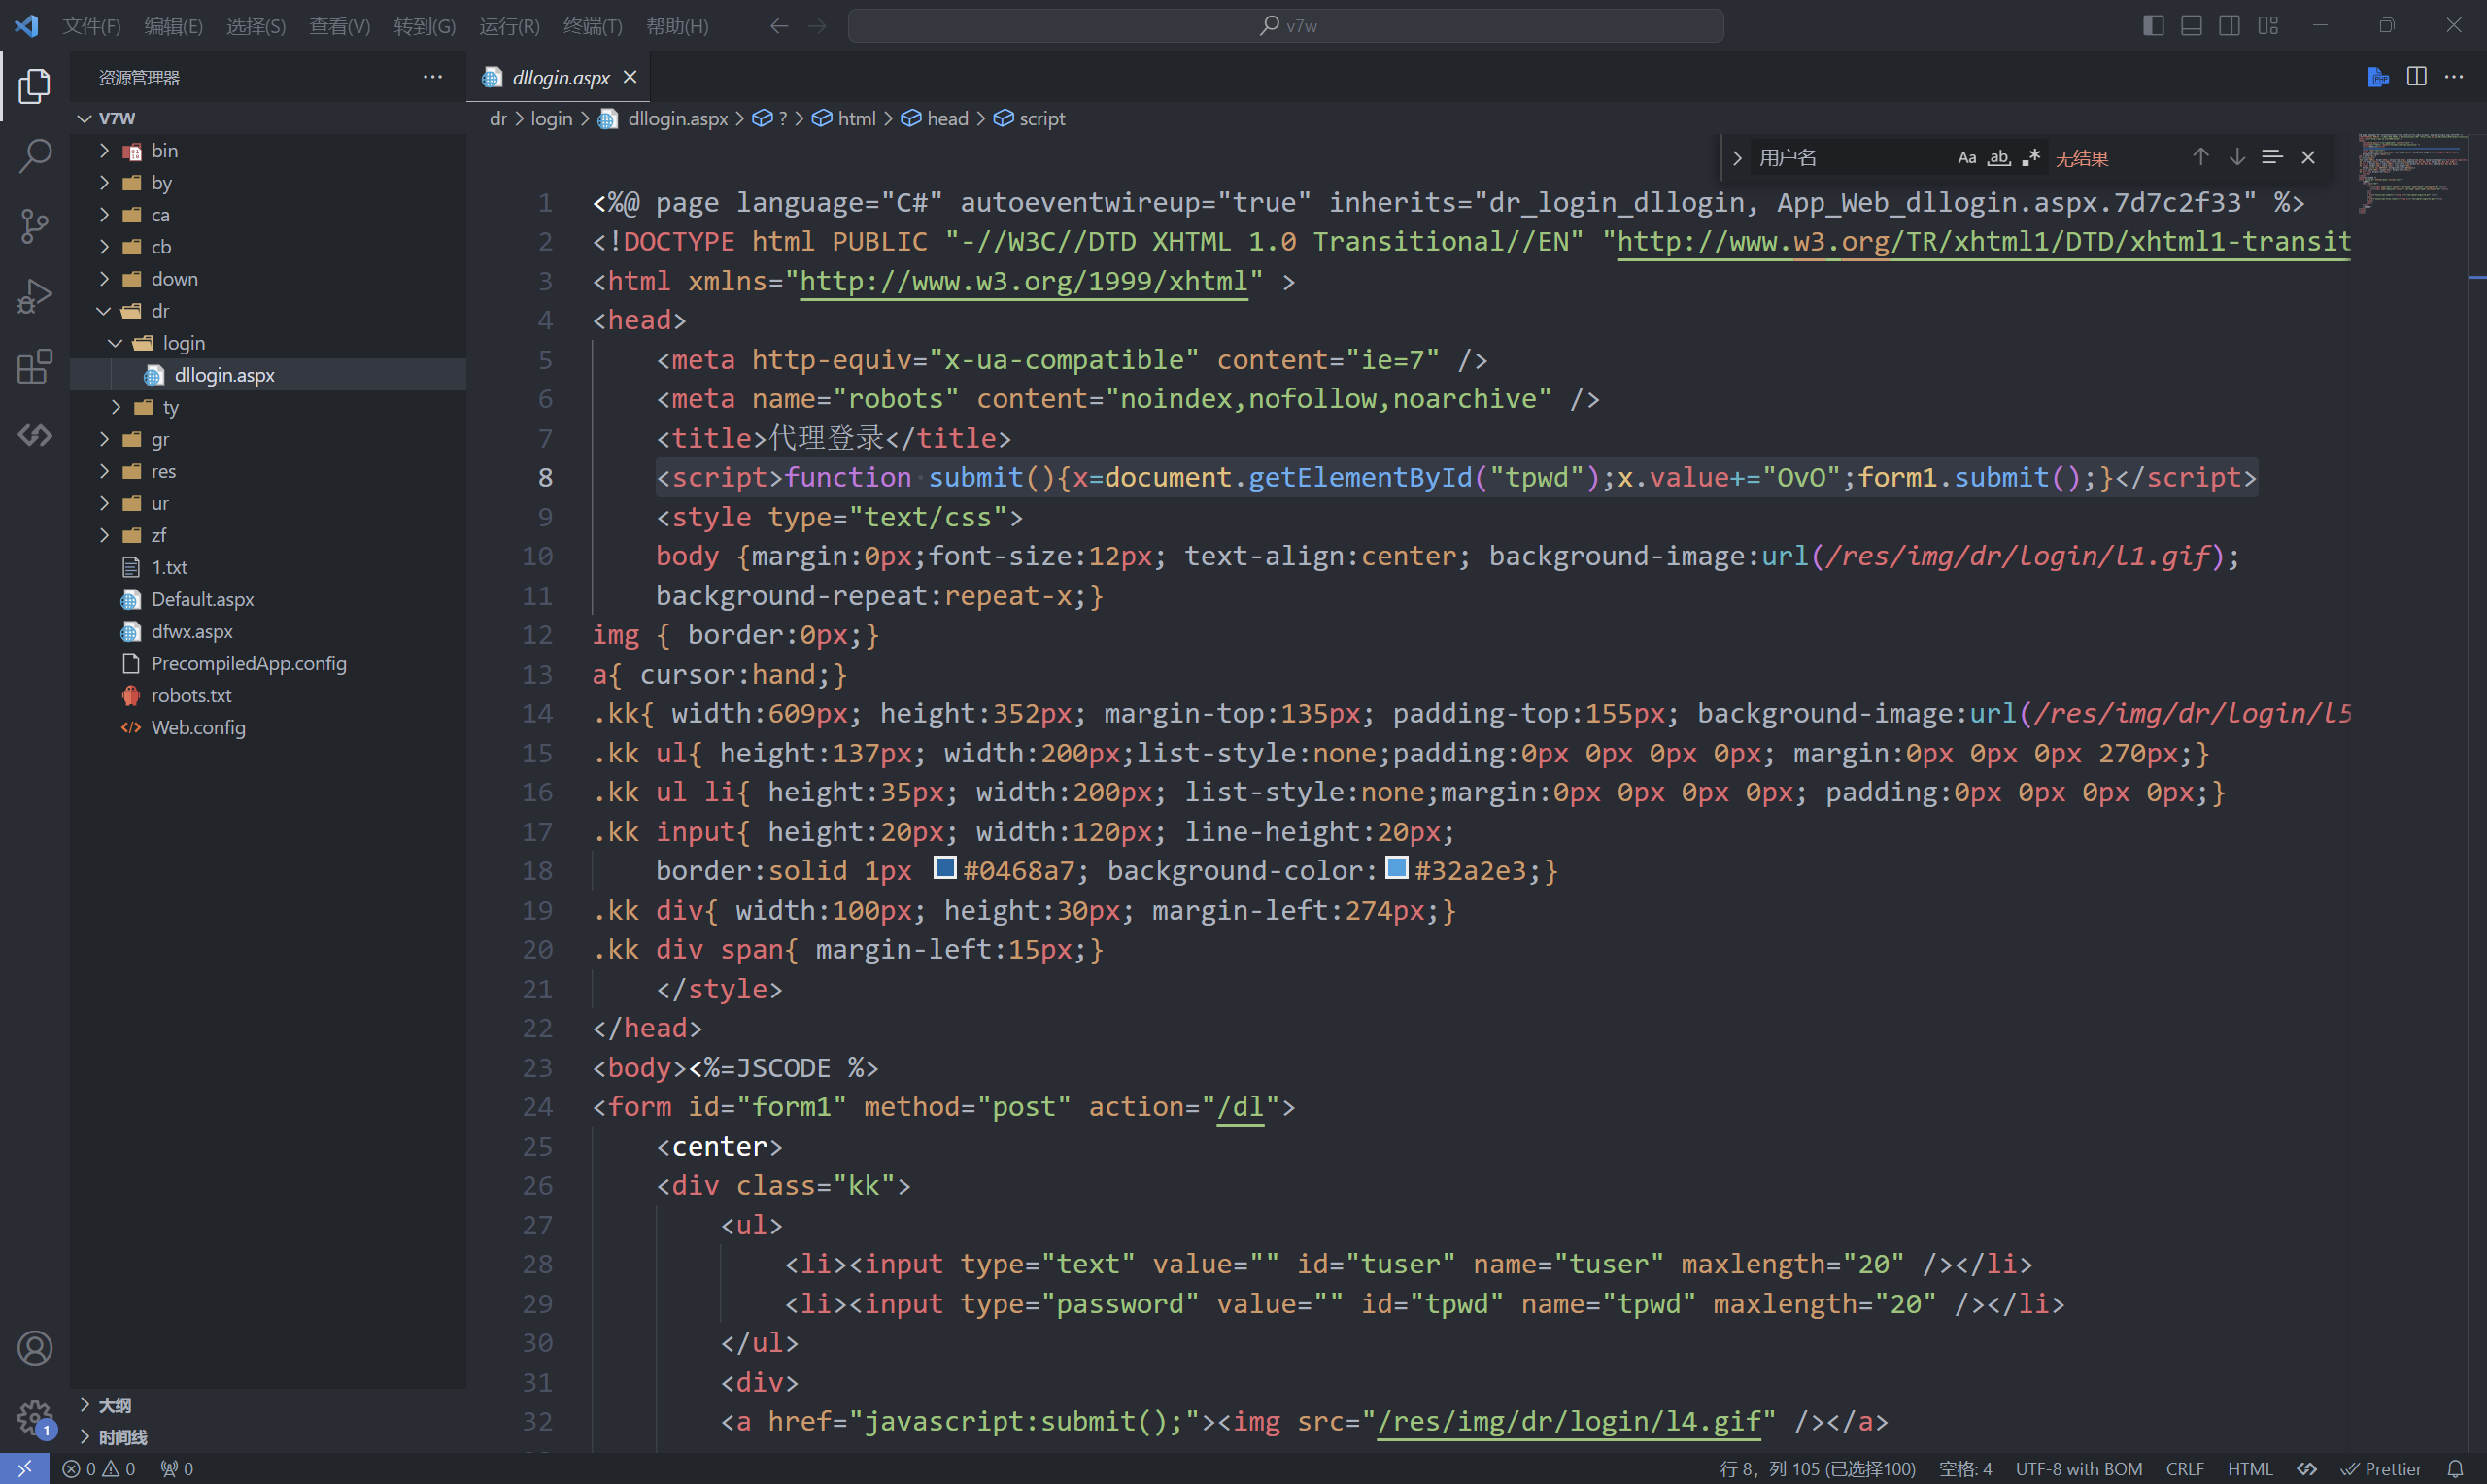Open Web.config file
This screenshot has height=1484, width=2487.
pos(268,726)
